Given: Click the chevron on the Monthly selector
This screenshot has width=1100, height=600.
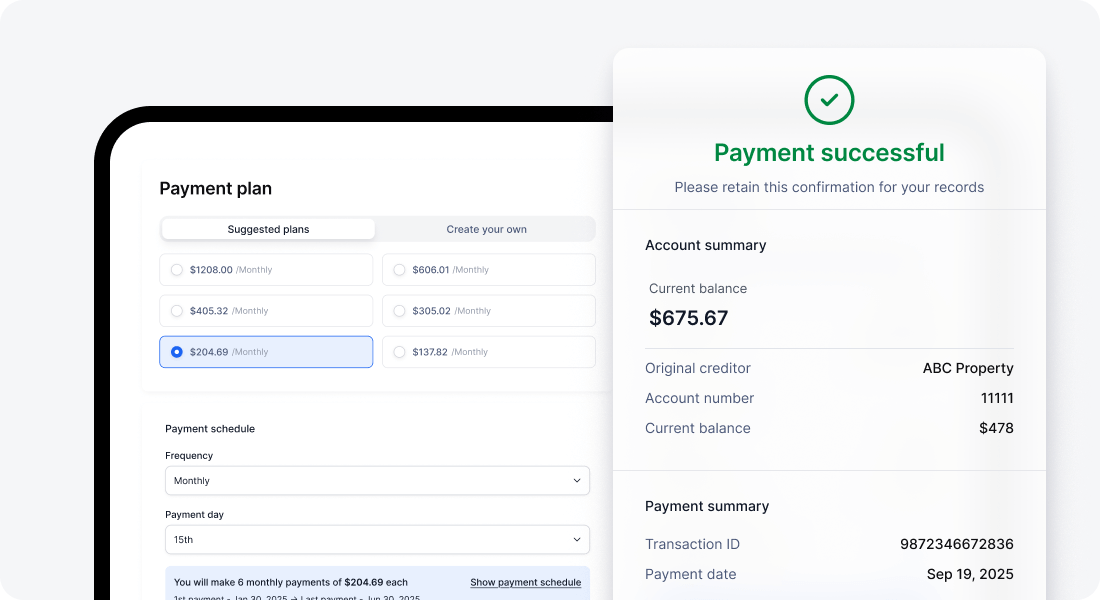Looking at the screenshot, I should [577, 480].
